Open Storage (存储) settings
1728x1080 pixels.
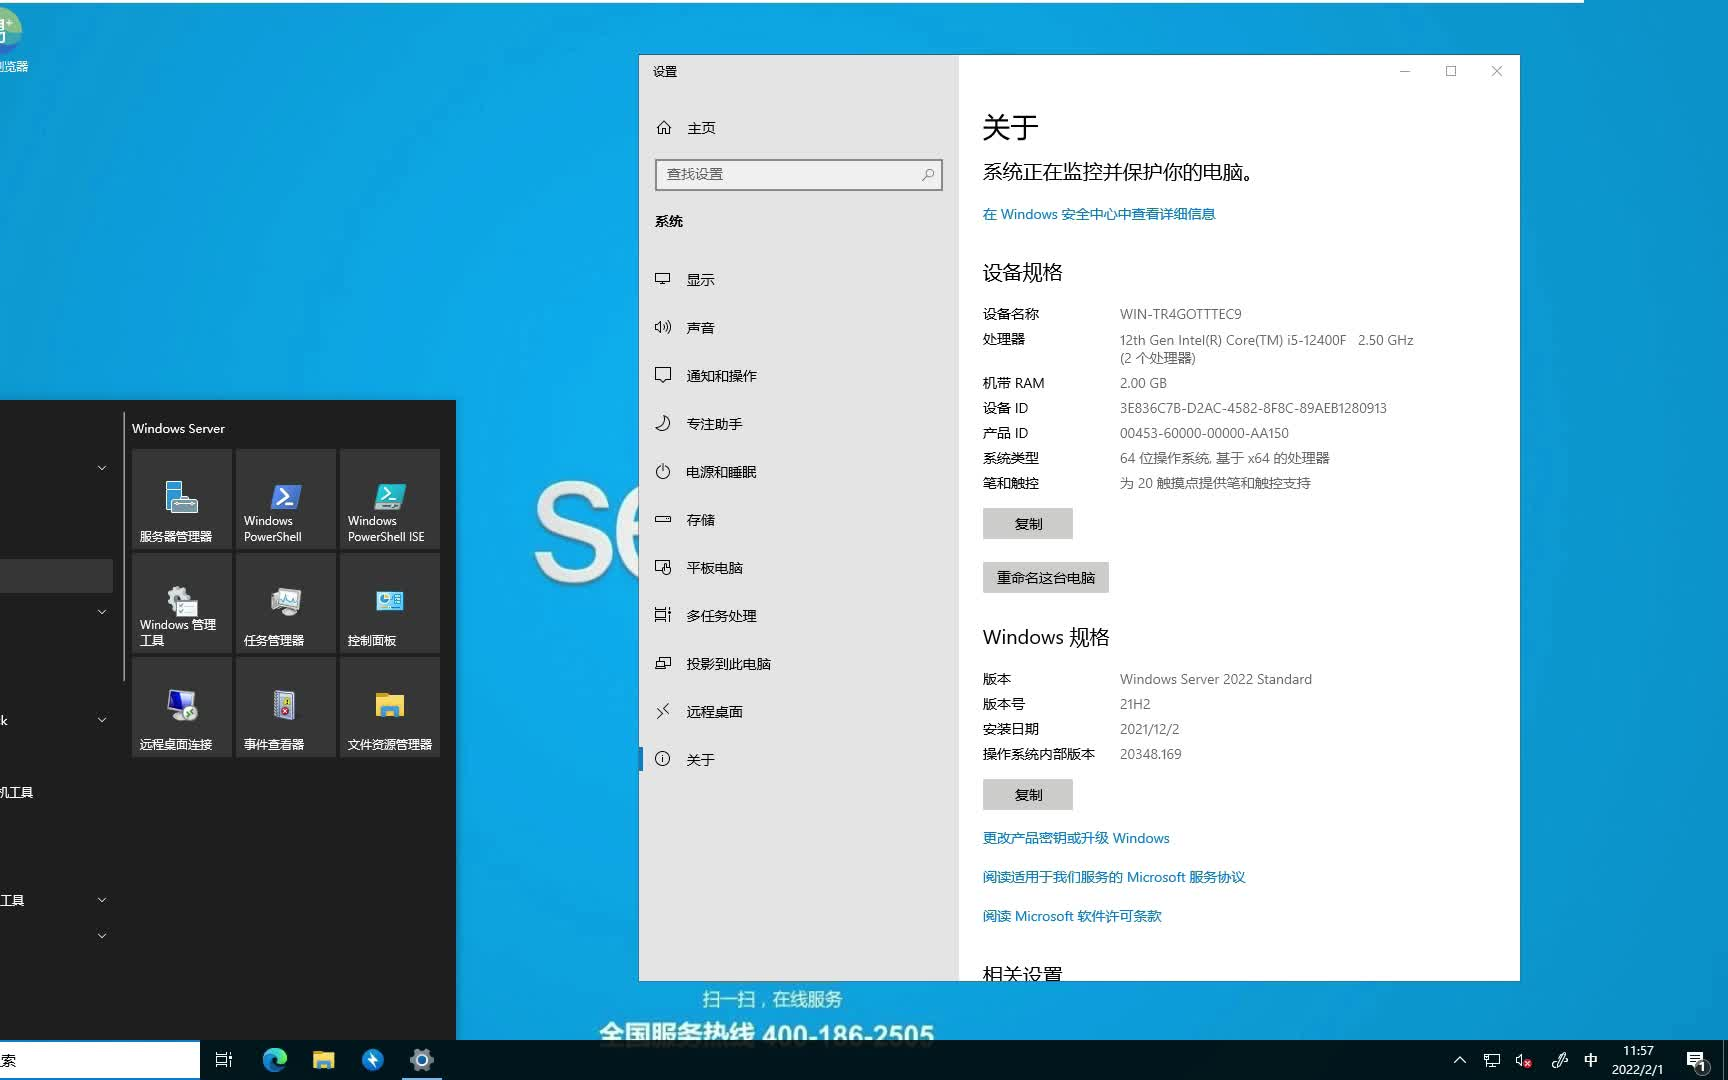(798, 520)
